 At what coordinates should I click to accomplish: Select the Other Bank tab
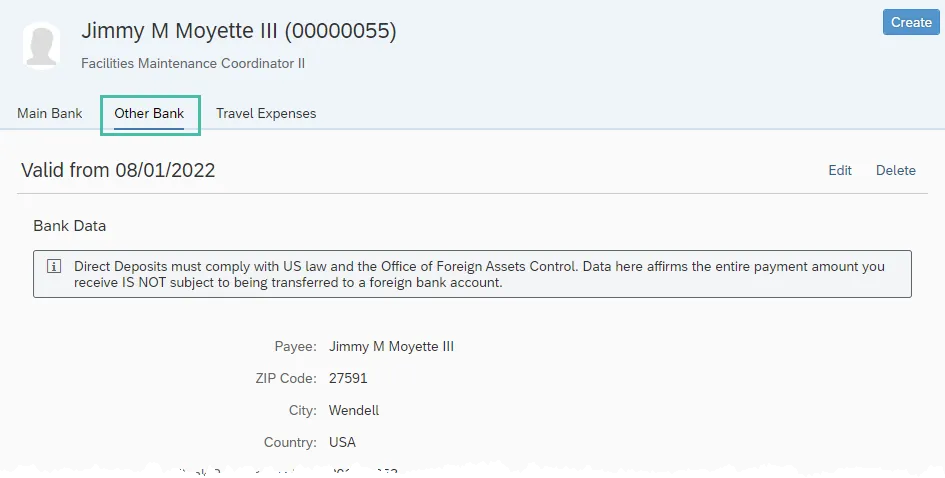(x=149, y=113)
